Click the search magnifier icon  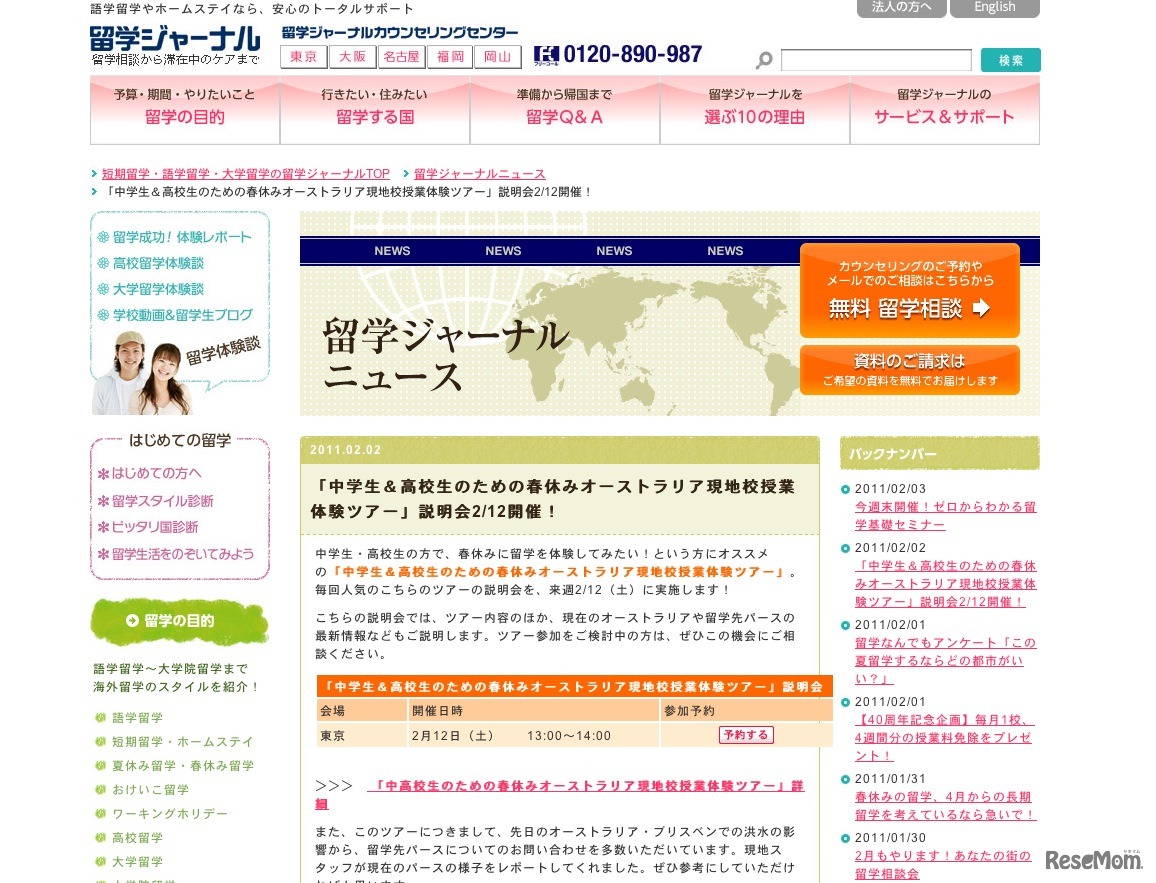pos(764,60)
